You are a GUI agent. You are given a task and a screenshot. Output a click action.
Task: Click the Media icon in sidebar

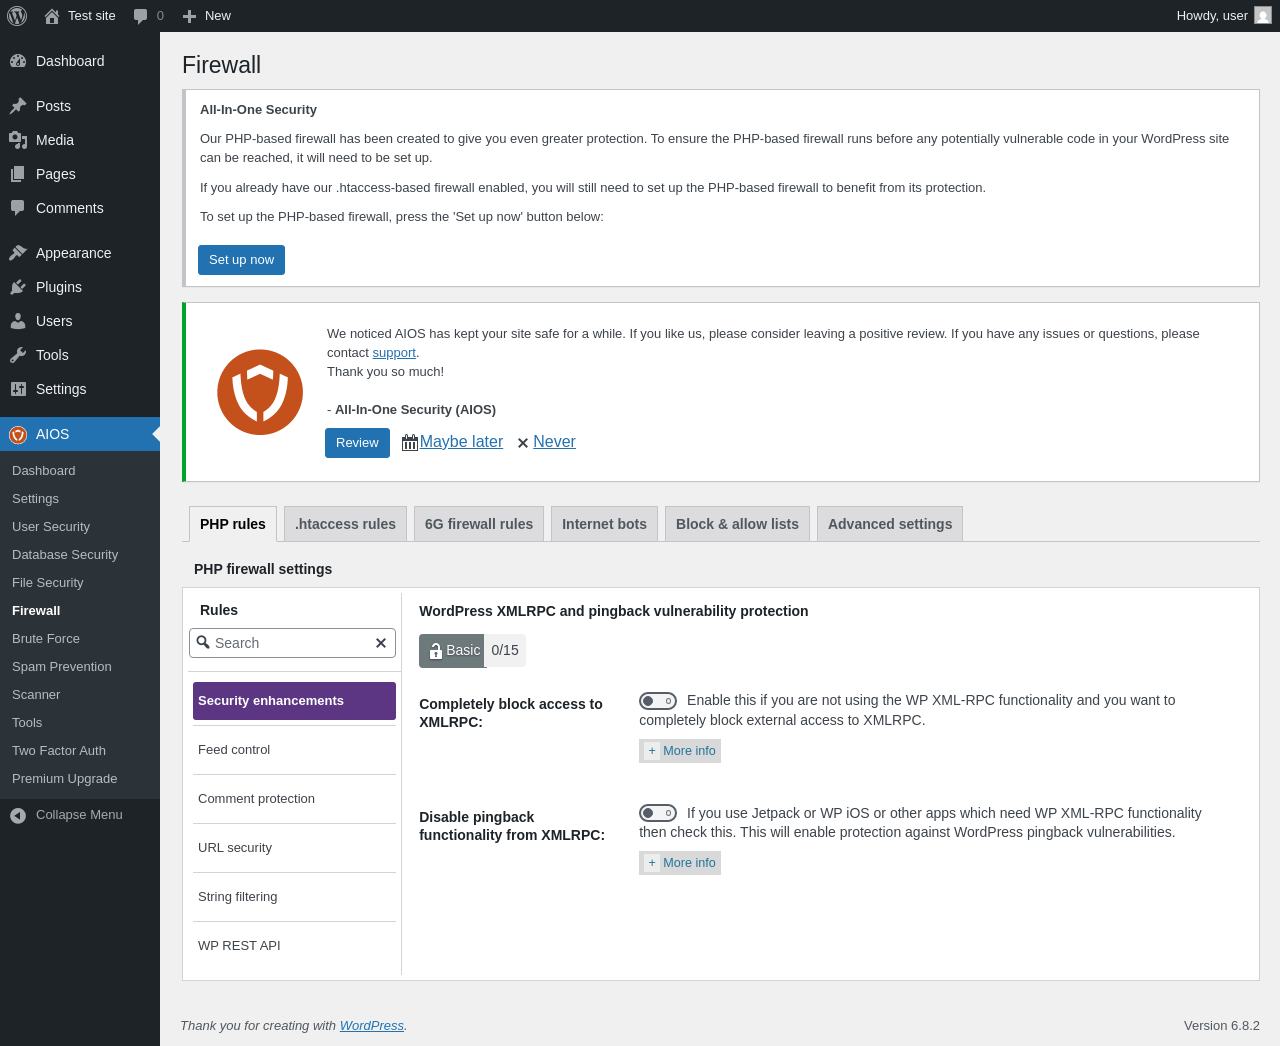pos(18,140)
